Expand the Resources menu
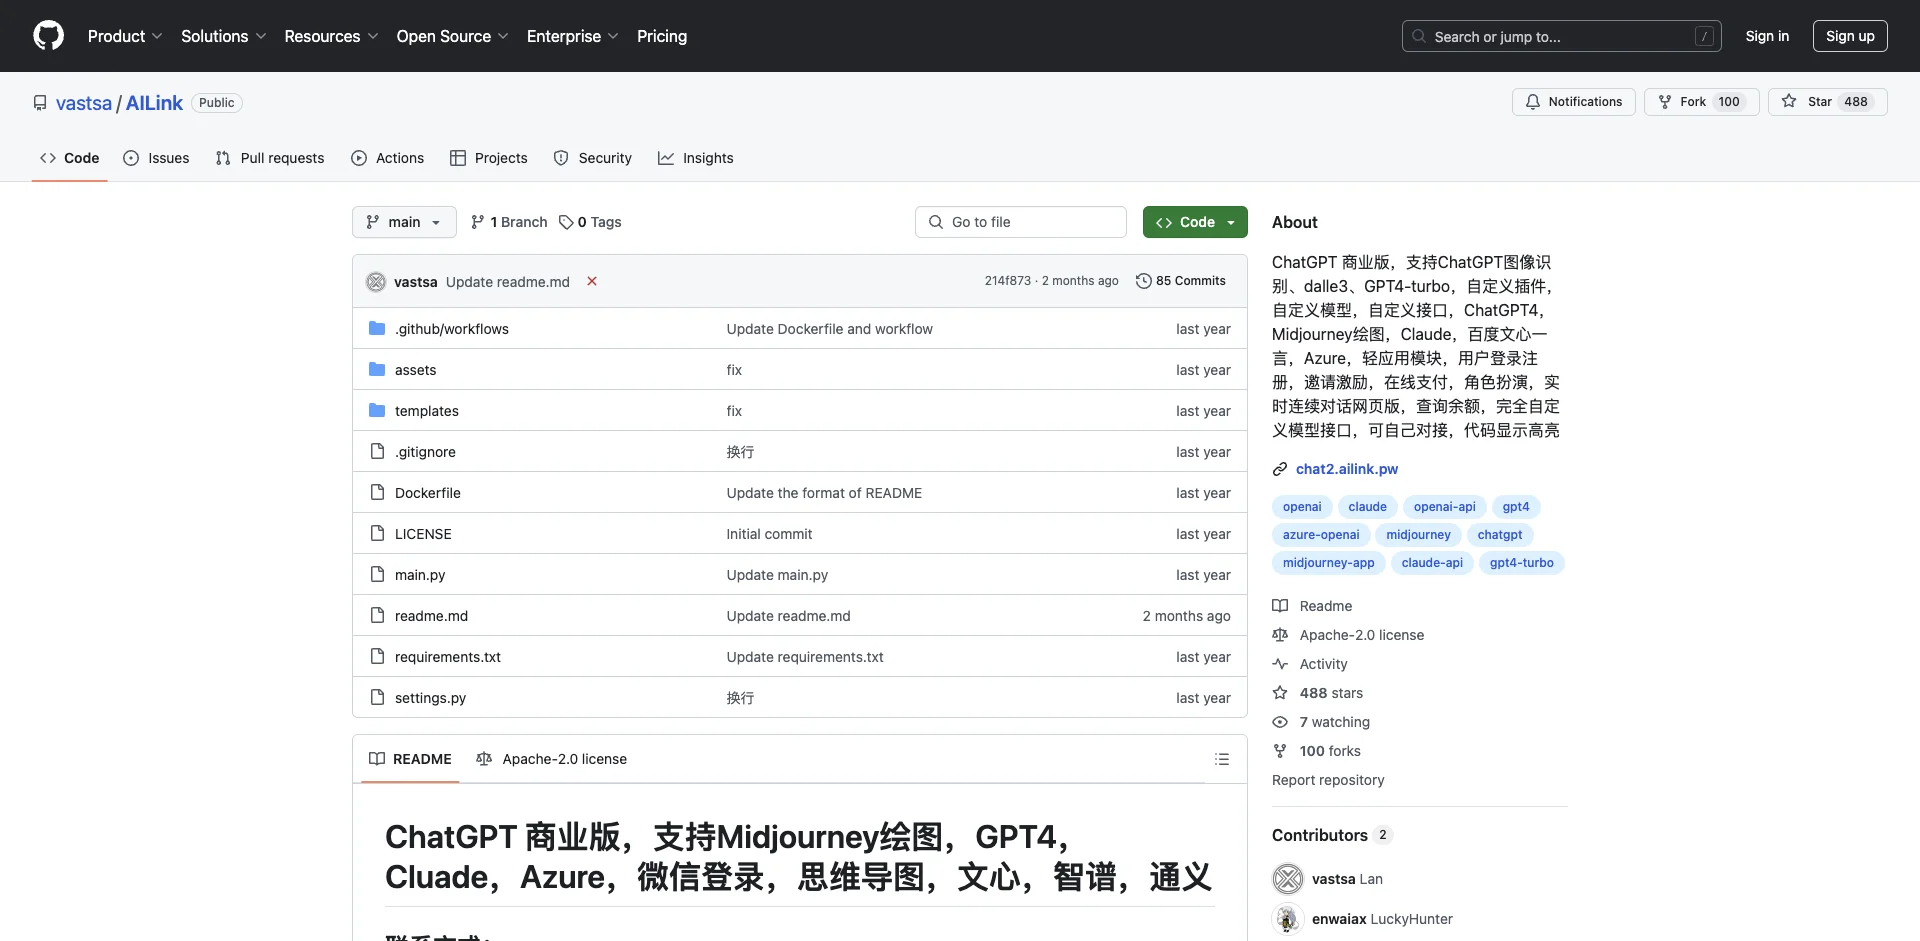The width and height of the screenshot is (1920, 941). (331, 36)
